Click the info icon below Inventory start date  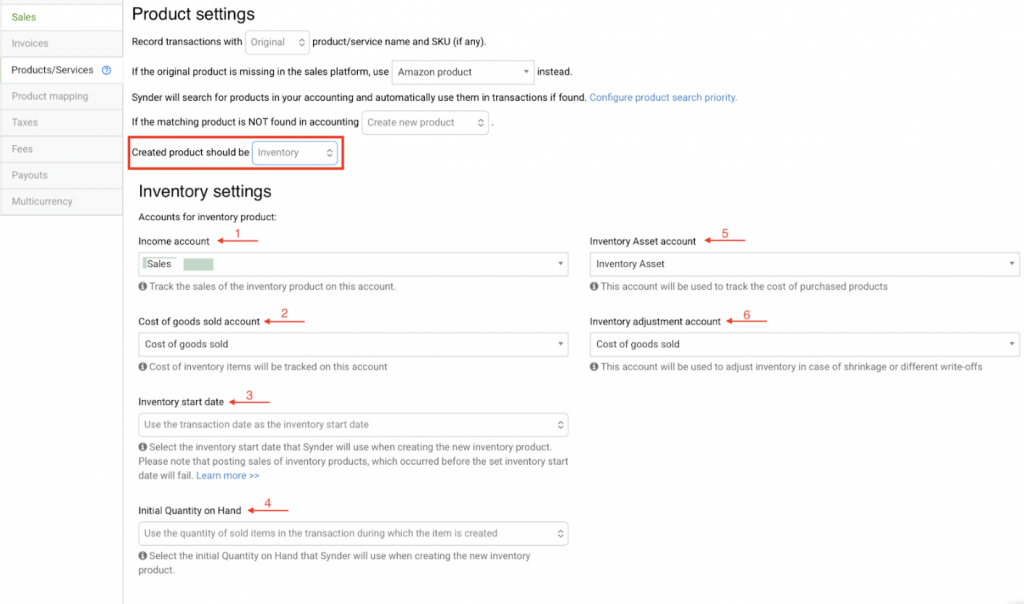point(143,447)
